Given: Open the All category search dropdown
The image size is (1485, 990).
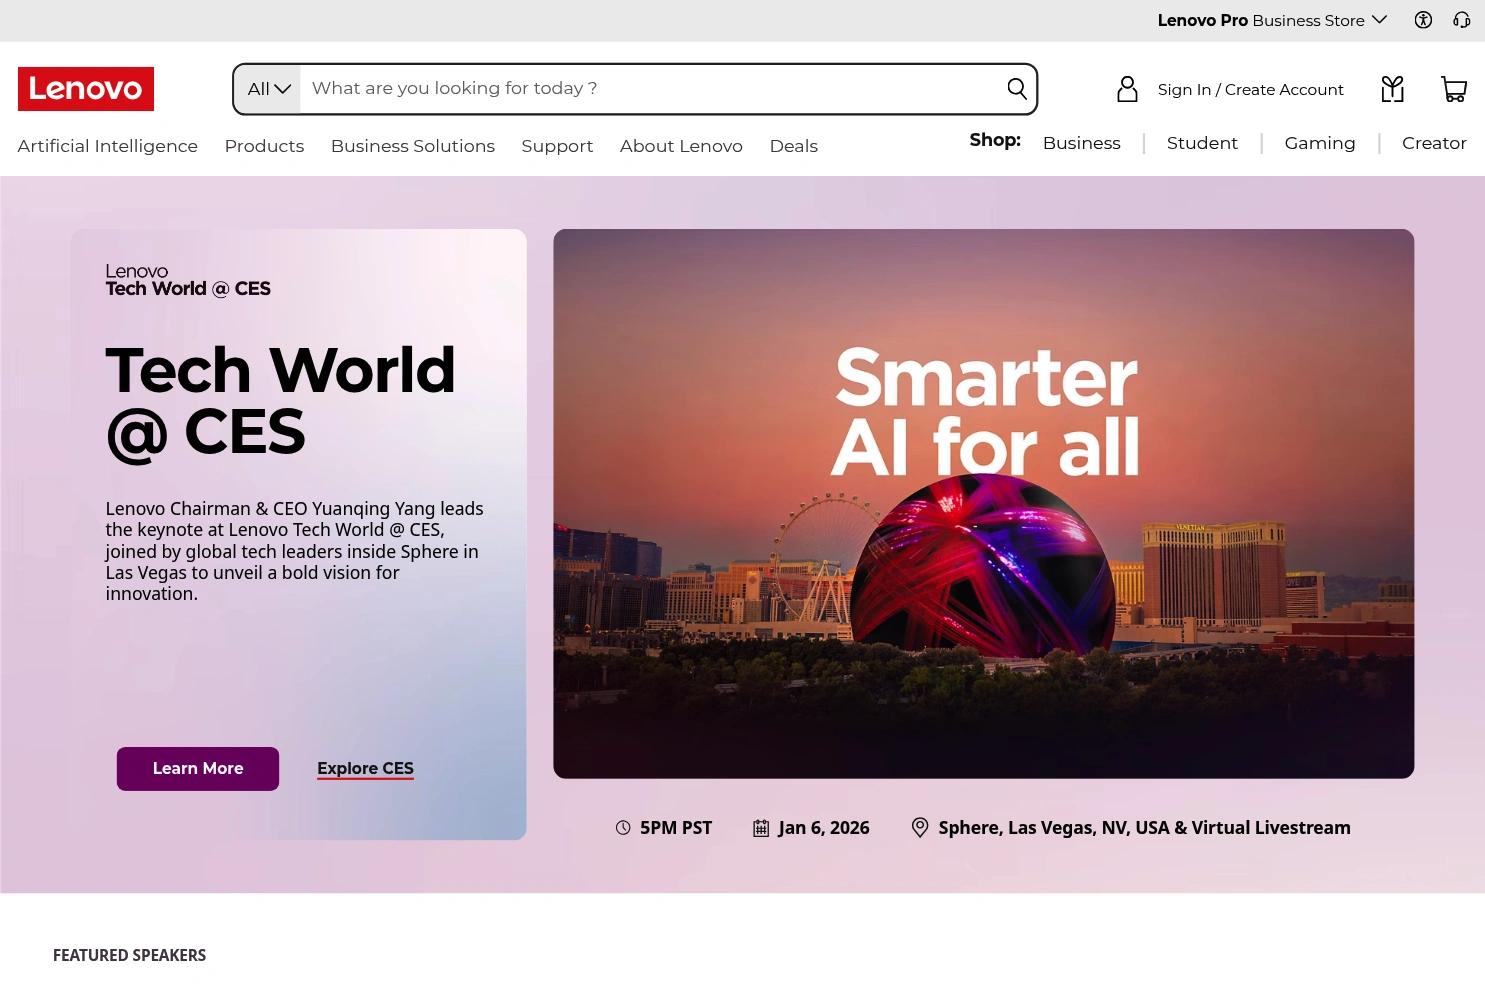Looking at the screenshot, I should coord(268,89).
